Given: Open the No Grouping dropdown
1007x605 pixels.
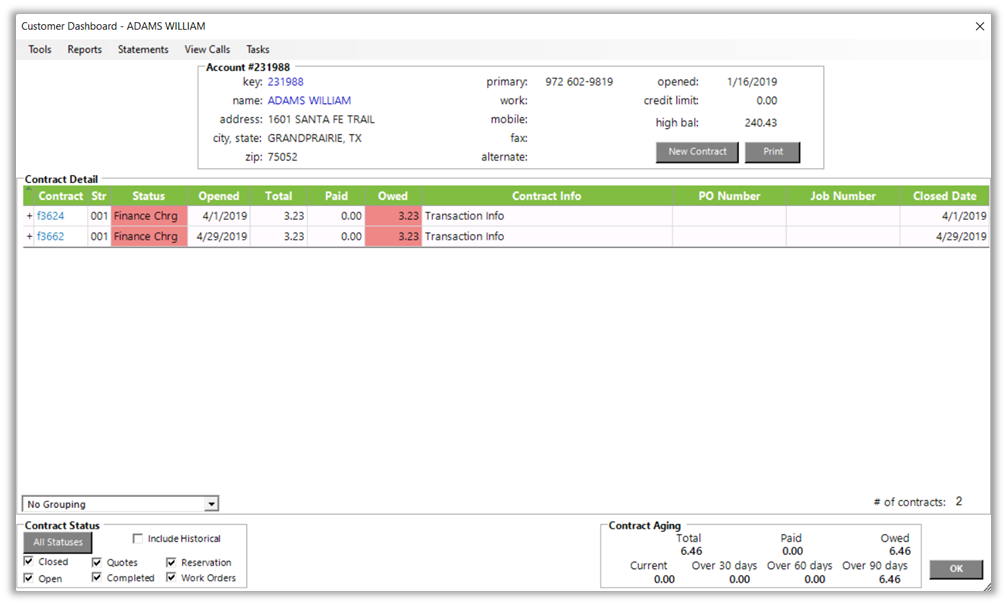Looking at the screenshot, I should click(210, 504).
